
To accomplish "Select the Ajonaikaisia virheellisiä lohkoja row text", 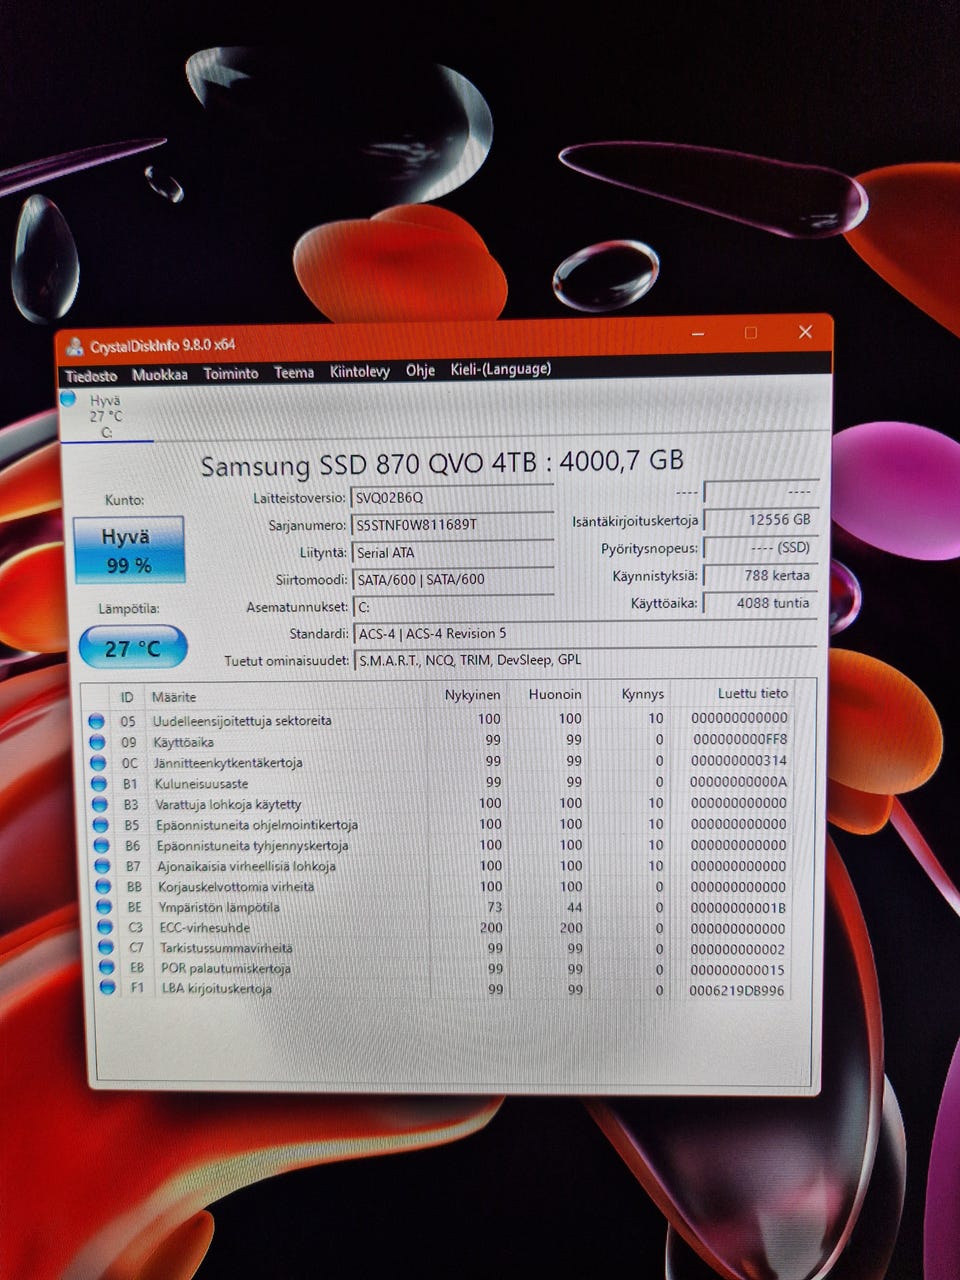I will pos(246,866).
